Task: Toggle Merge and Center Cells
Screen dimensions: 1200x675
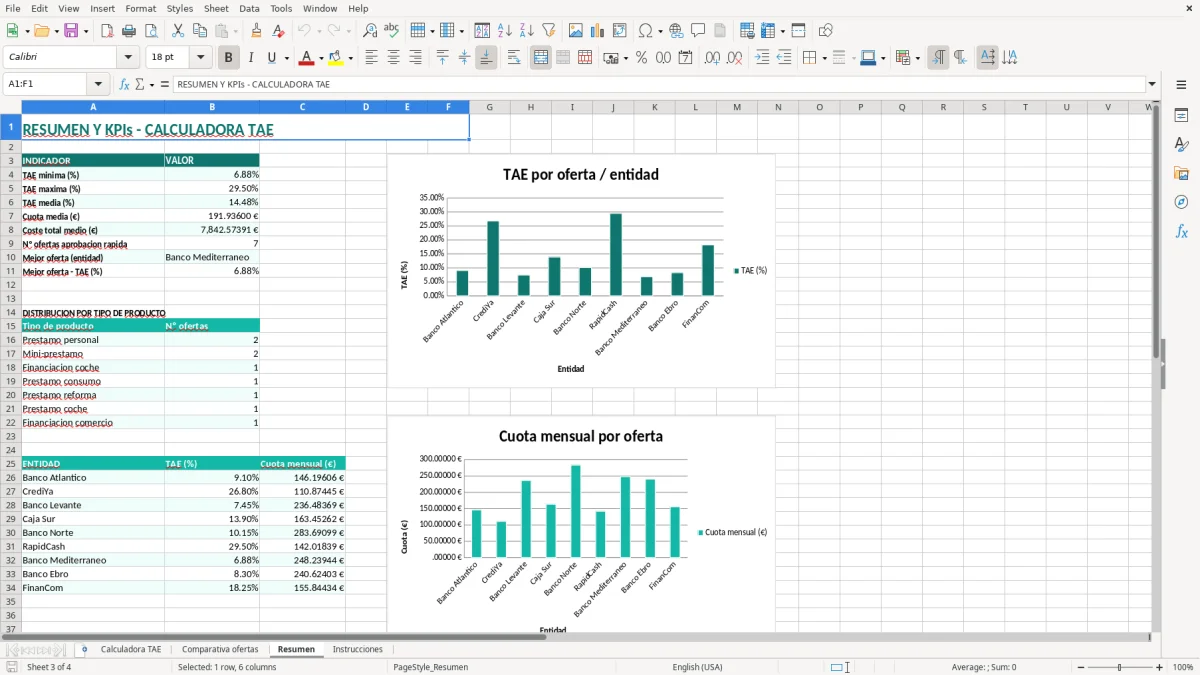Action: tap(541, 58)
